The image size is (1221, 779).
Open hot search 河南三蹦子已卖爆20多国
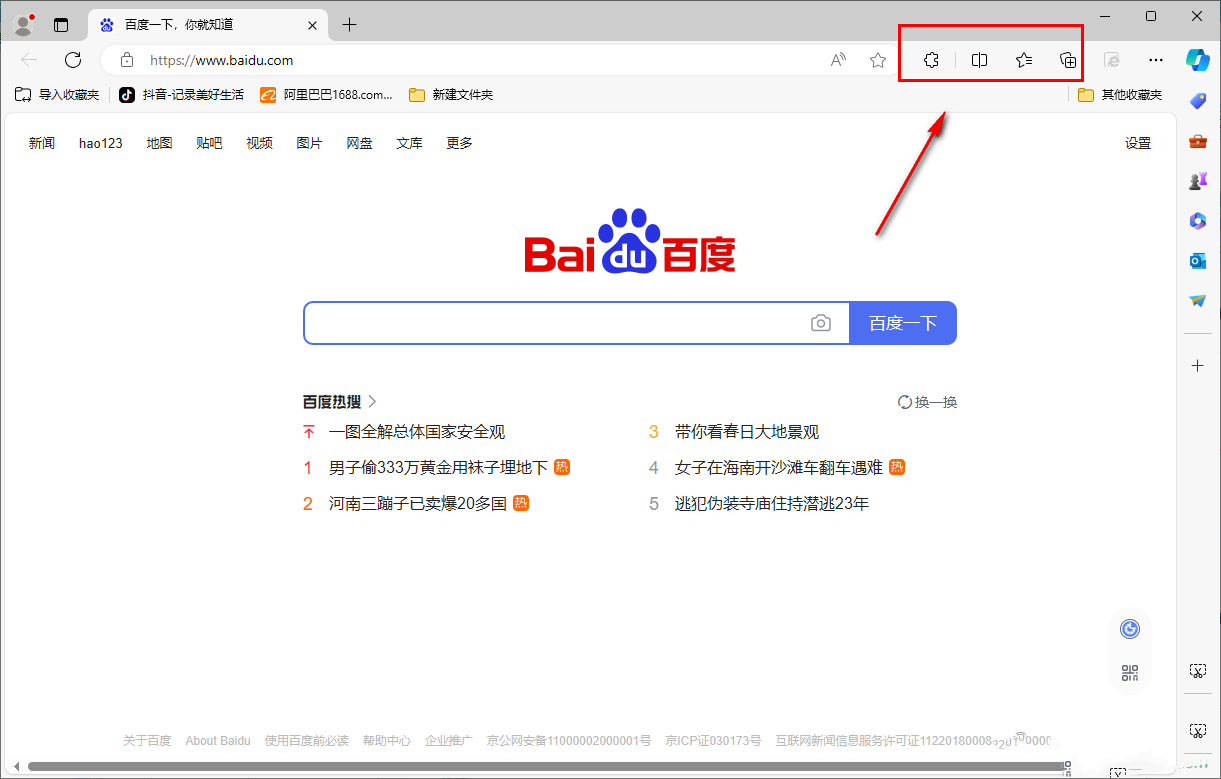tap(417, 504)
